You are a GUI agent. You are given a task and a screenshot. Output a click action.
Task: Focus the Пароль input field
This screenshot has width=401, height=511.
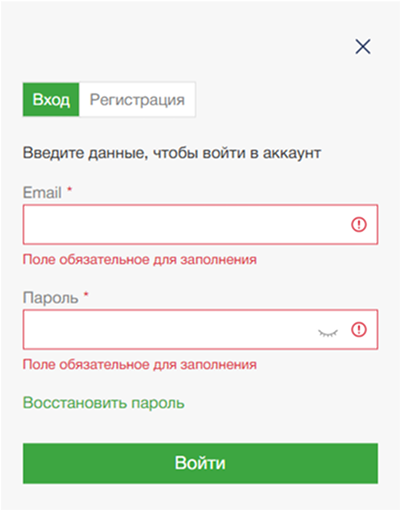200,329
